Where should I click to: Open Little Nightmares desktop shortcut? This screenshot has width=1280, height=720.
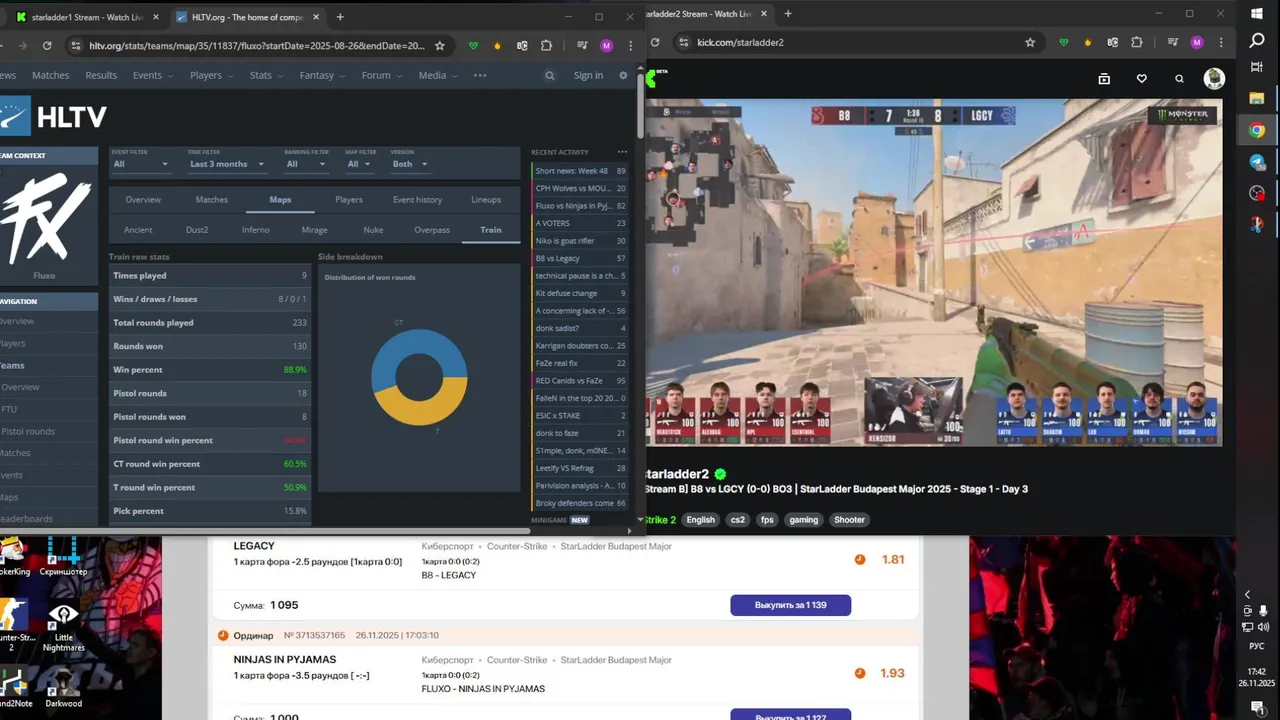click(63, 627)
